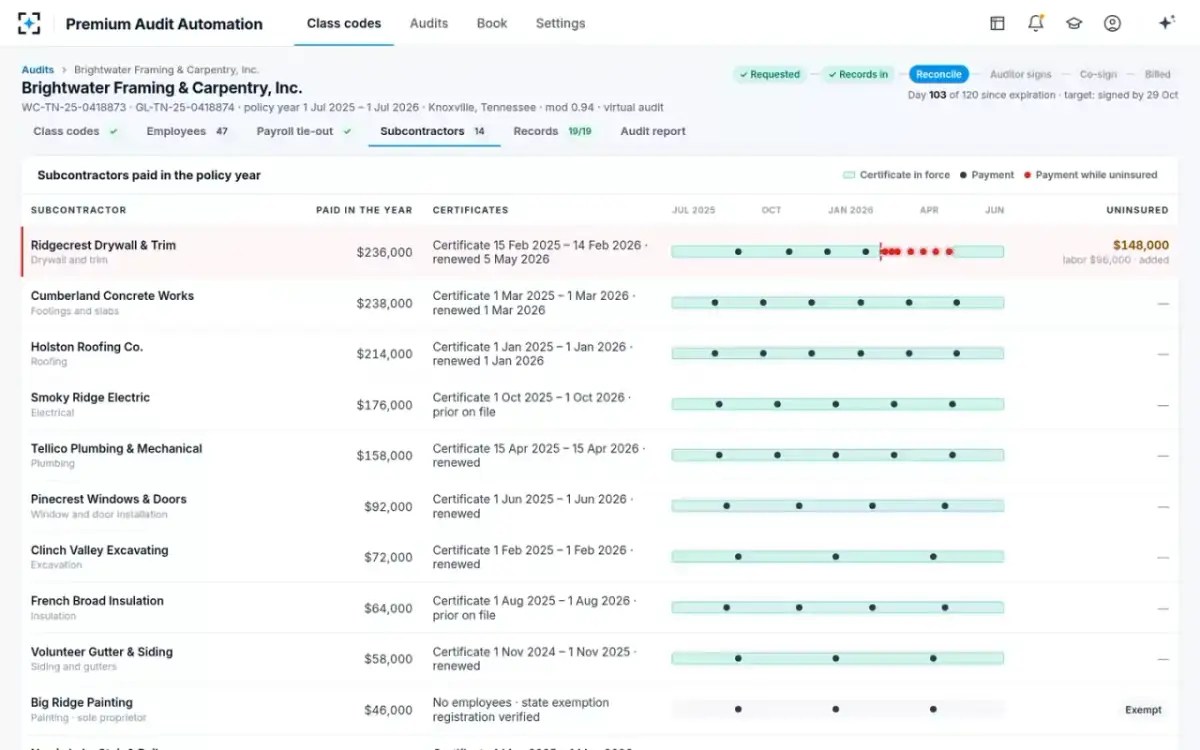The height and width of the screenshot is (750, 1200).
Task: Launch the sparkle AI assistant icon
Action: (1165, 23)
